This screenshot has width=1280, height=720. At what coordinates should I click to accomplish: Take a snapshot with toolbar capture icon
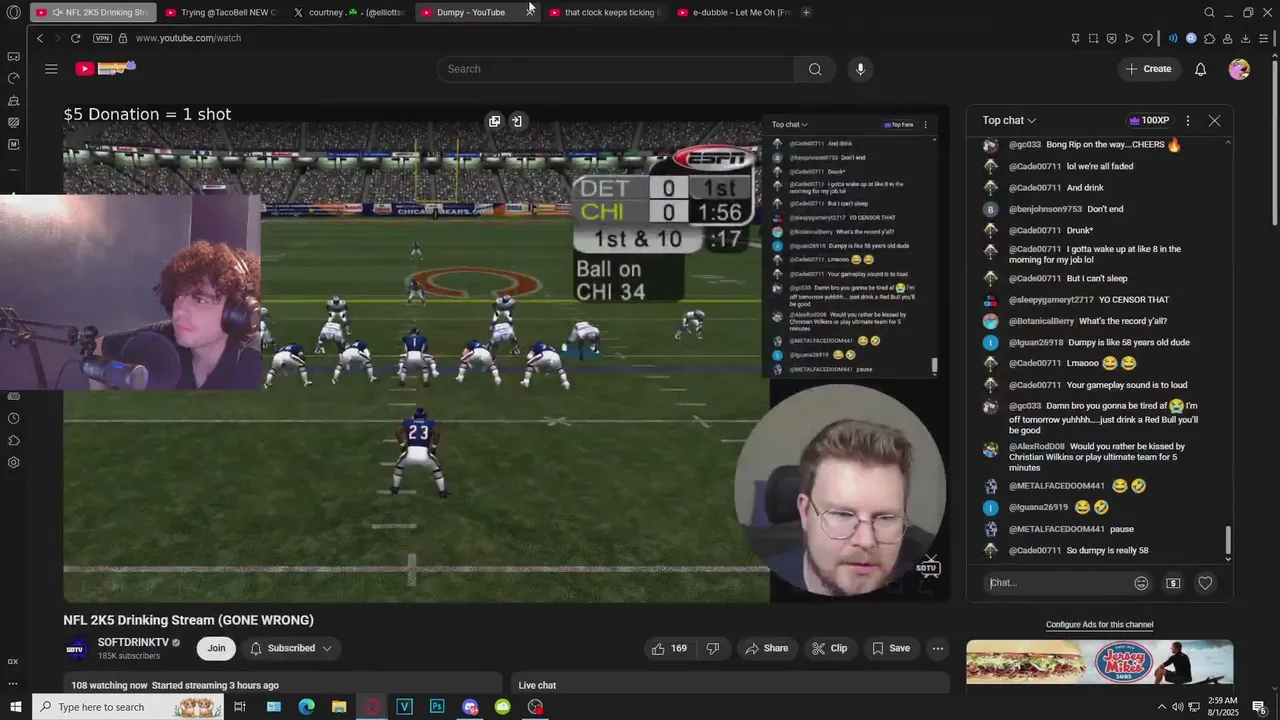1093,38
